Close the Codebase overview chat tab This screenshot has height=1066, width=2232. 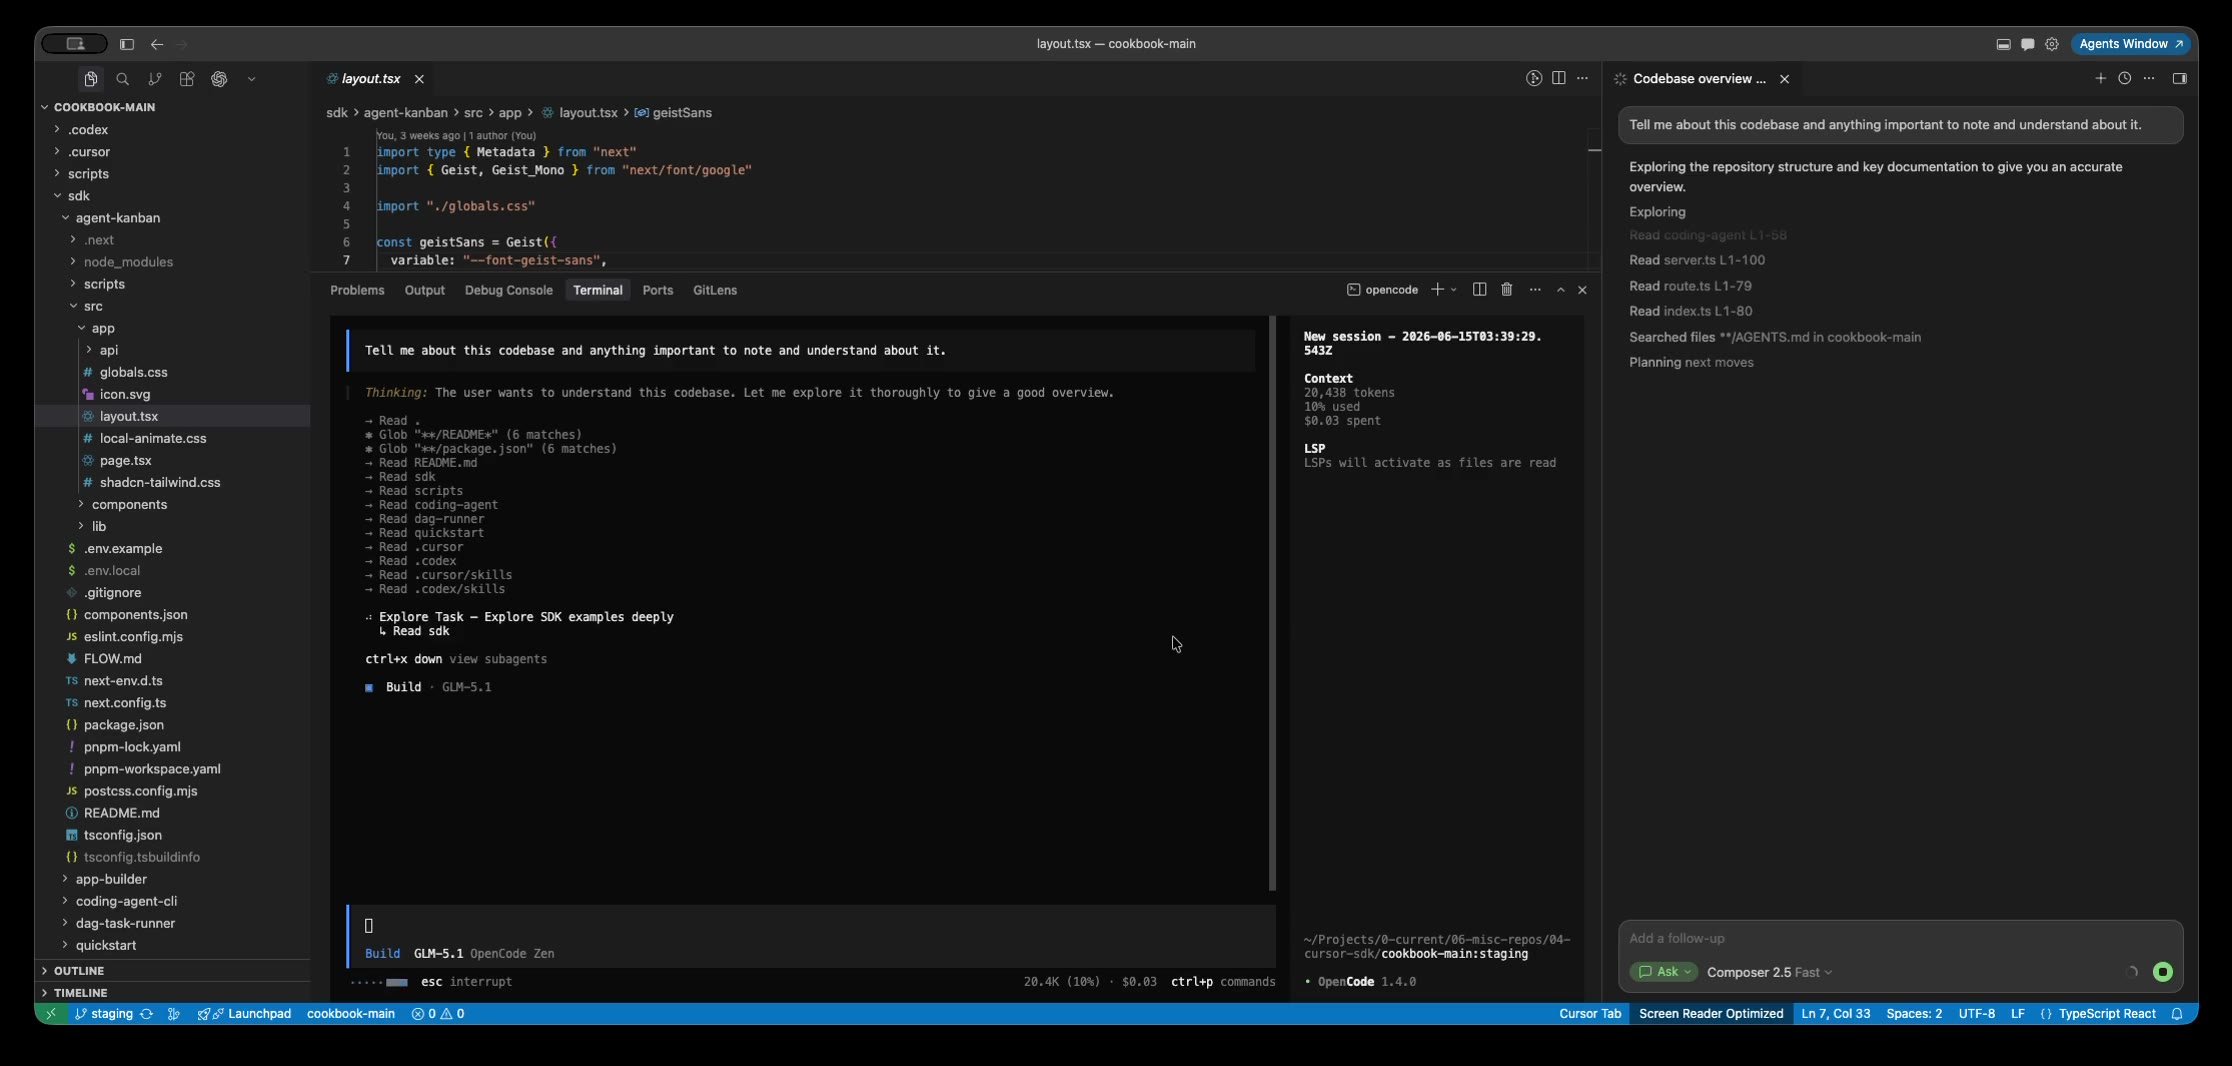[x=1784, y=79]
